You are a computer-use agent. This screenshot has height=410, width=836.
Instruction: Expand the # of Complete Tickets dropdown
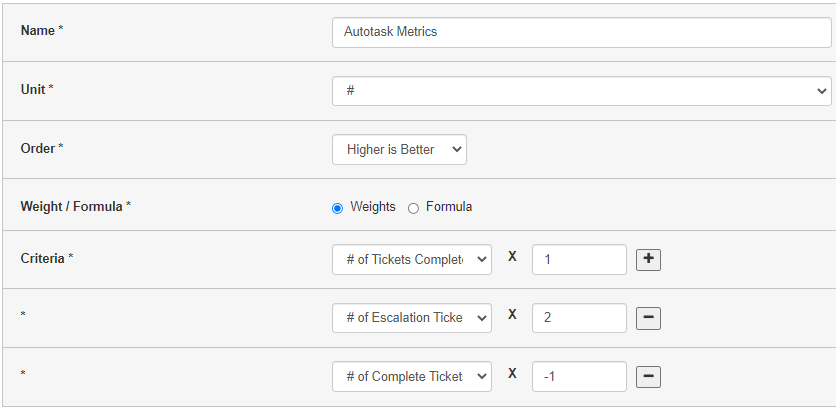click(412, 376)
